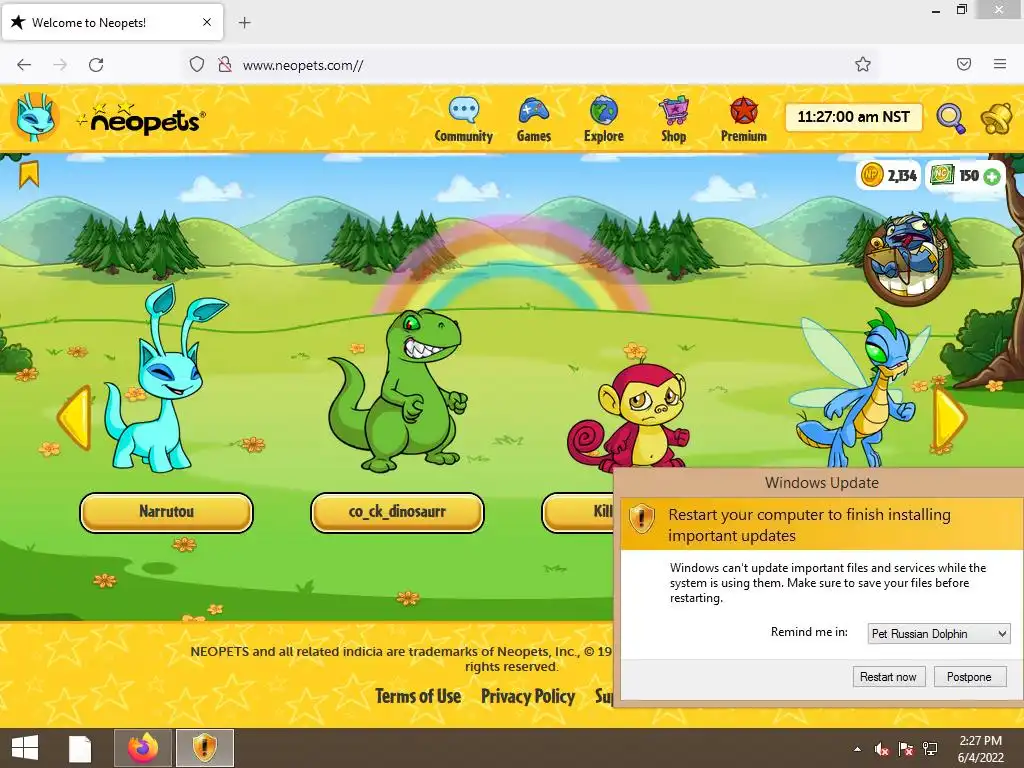Screen dimensions: 1024x768
Task: Click the 11:27:00 am NST clock
Action: click(x=854, y=117)
